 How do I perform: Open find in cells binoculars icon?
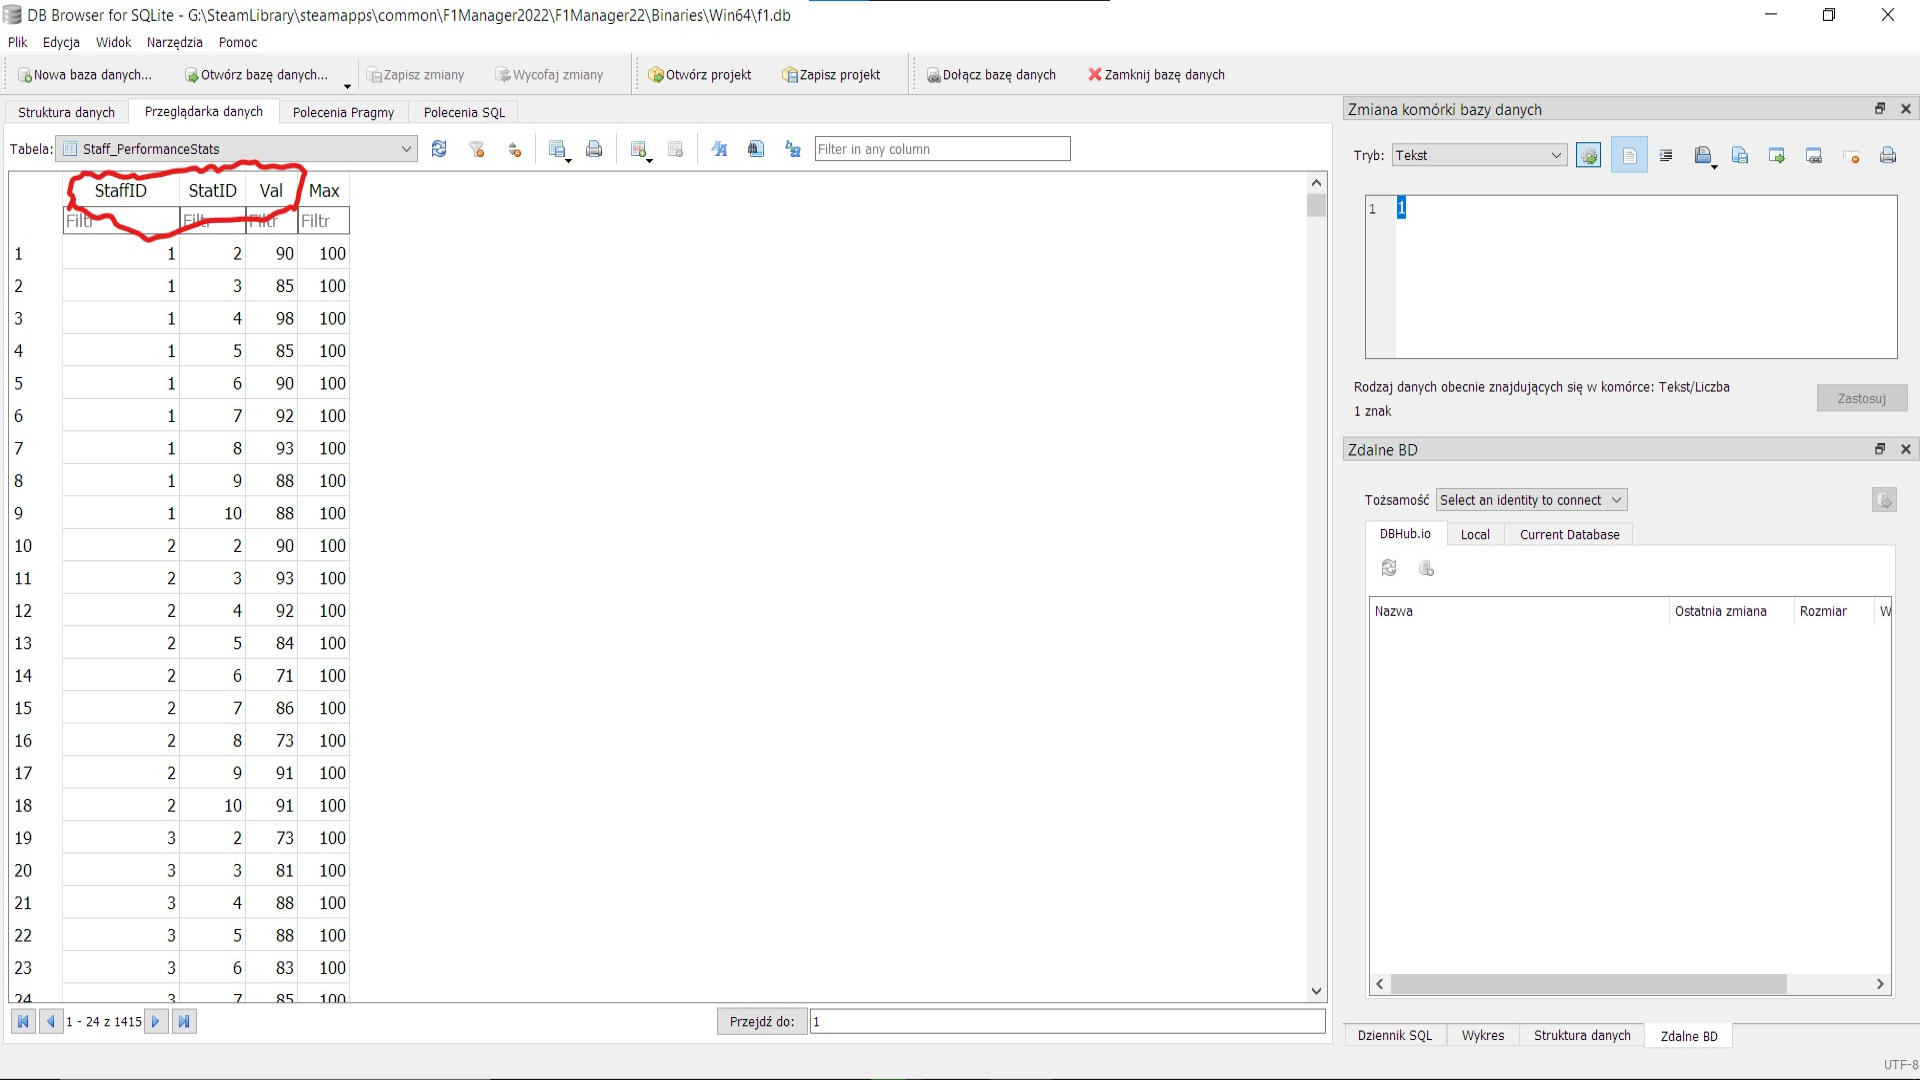click(x=756, y=149)
